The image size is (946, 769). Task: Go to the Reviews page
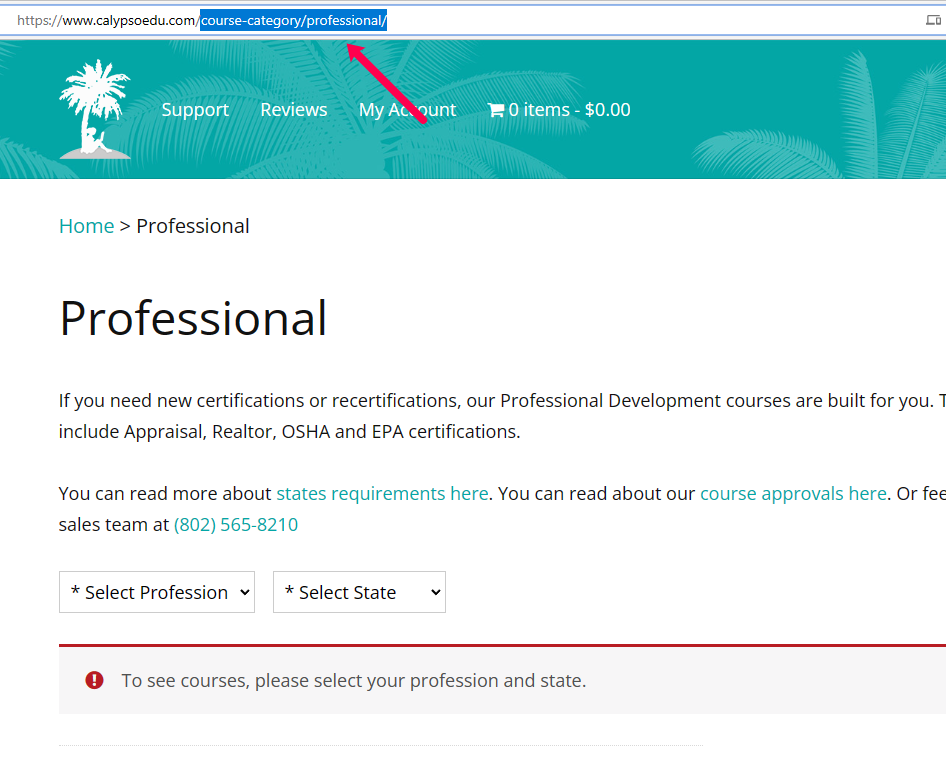[293, 110]
